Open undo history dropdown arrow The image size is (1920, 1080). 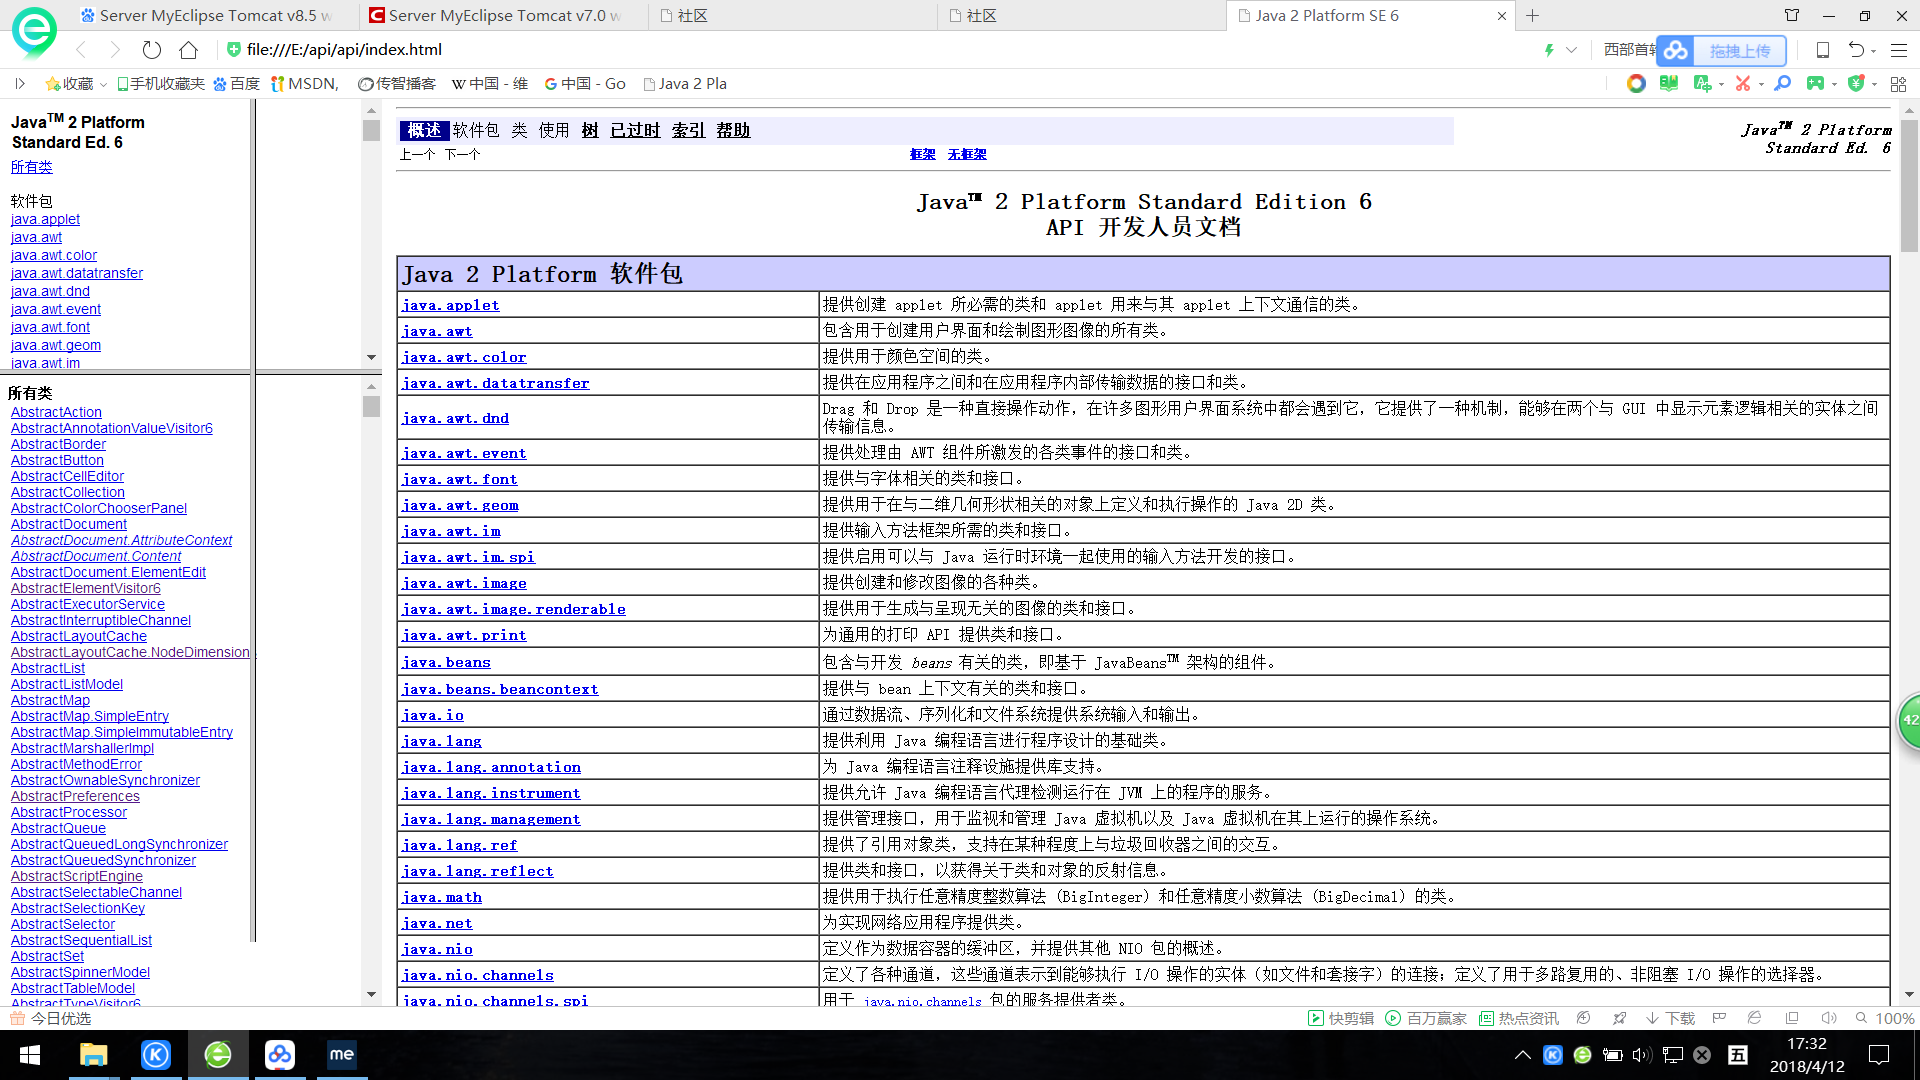pyautogui.click(x=1873, y=51)
